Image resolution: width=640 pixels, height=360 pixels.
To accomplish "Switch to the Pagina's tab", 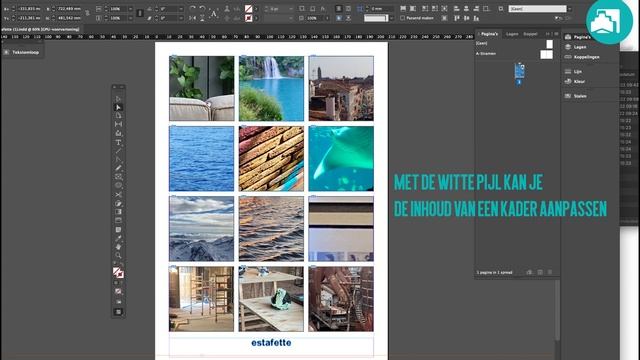I will point(489,34).
